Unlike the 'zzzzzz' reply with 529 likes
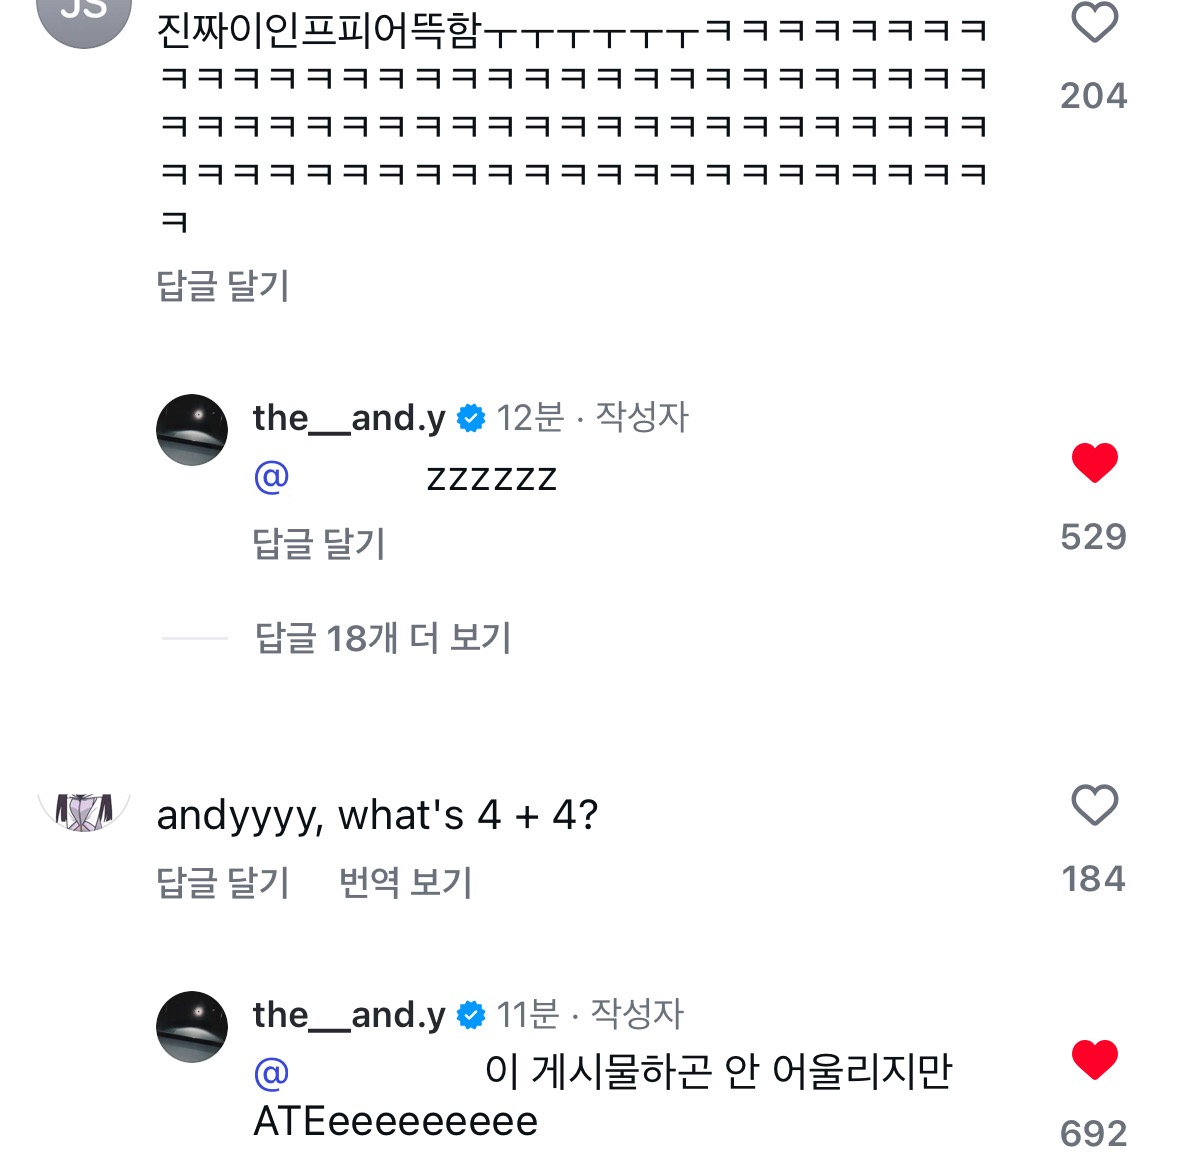The height and width of the screenshot is (1160, 1179). pyautogui.click(x=1094, y=463)
